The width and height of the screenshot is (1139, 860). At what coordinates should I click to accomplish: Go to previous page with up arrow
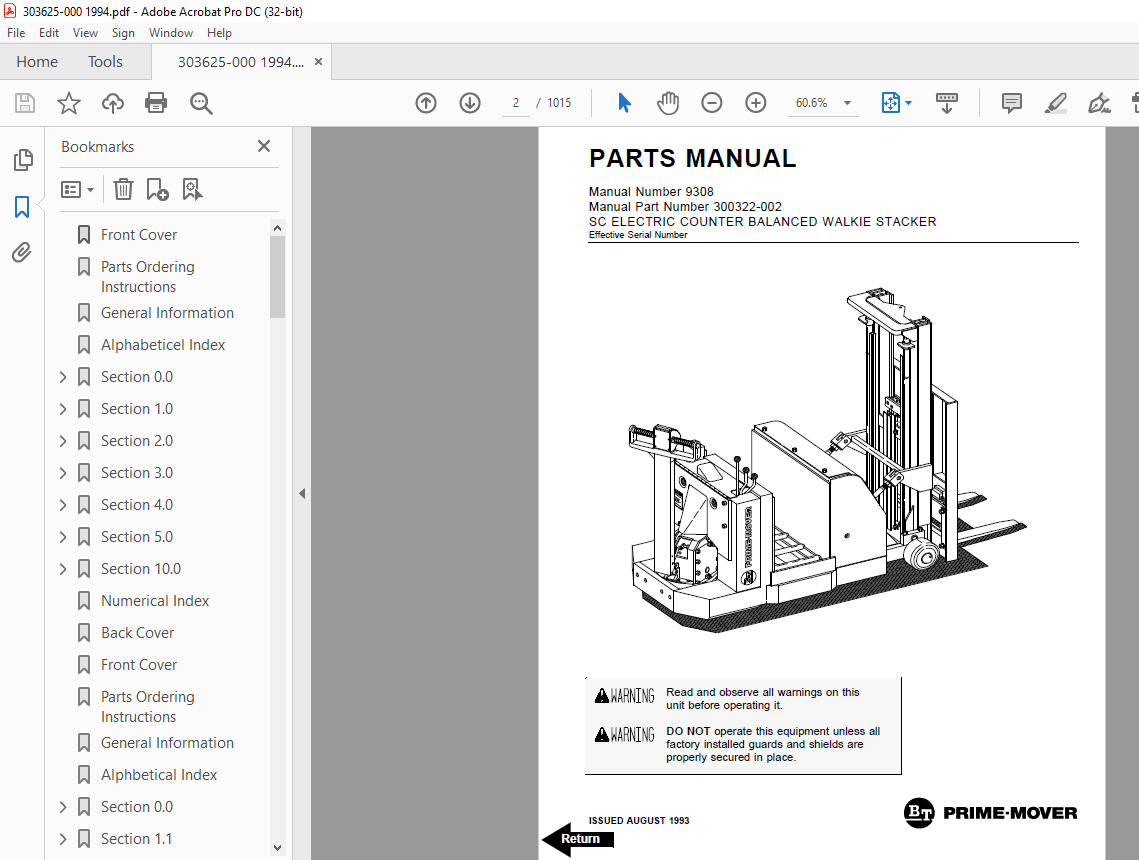426,103
